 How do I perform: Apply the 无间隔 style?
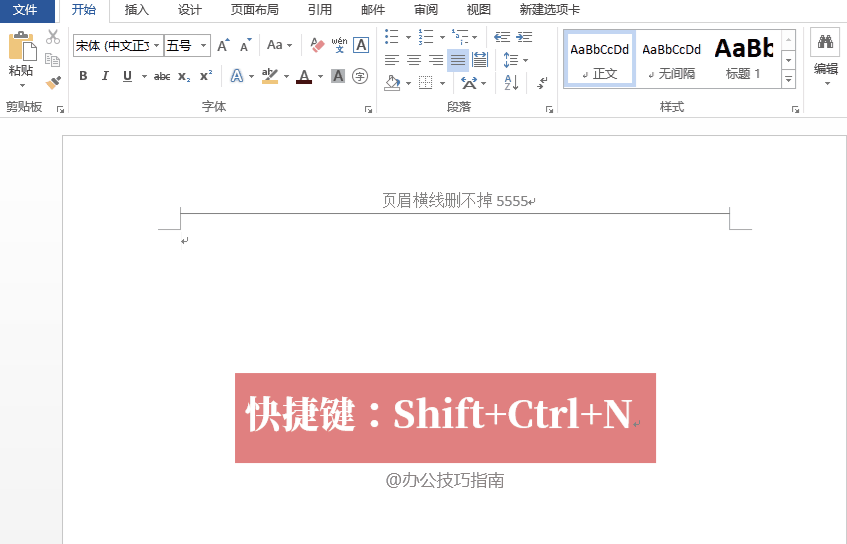671,58
